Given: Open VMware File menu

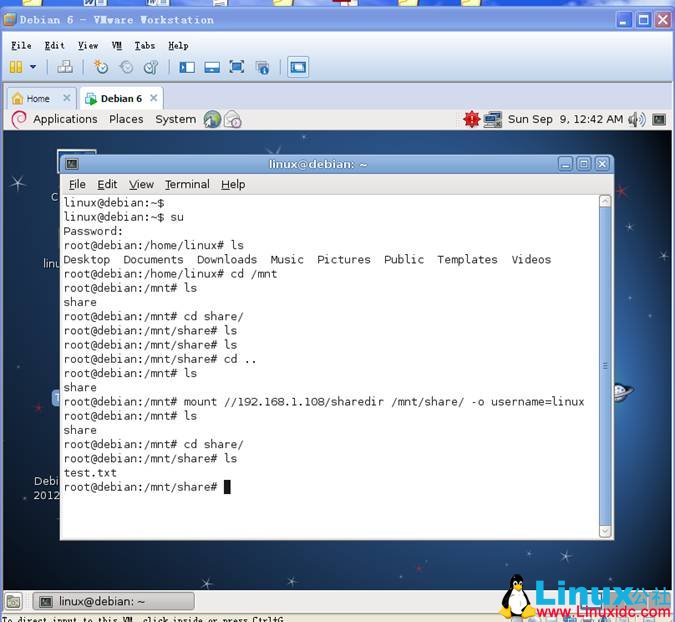Looking at the screenshot, I should tap(21, 46).
